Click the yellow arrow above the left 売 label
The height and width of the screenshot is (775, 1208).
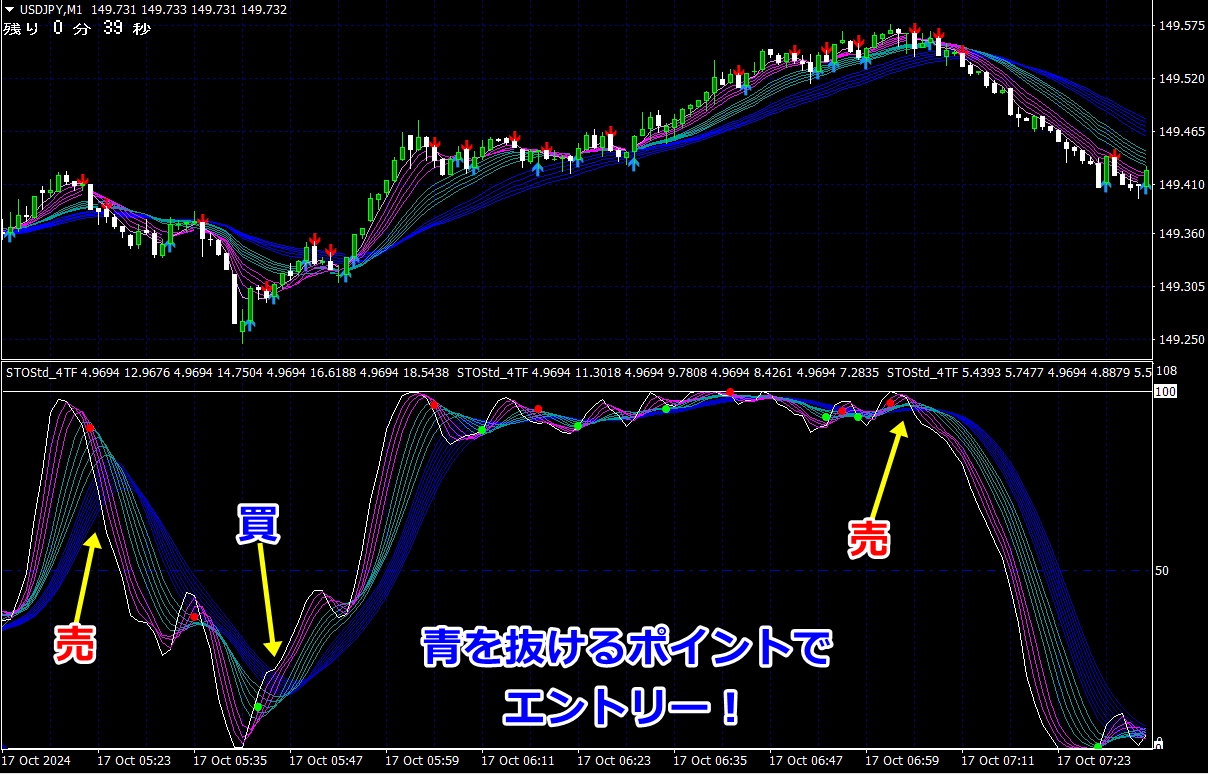click(x=86, y=585)
